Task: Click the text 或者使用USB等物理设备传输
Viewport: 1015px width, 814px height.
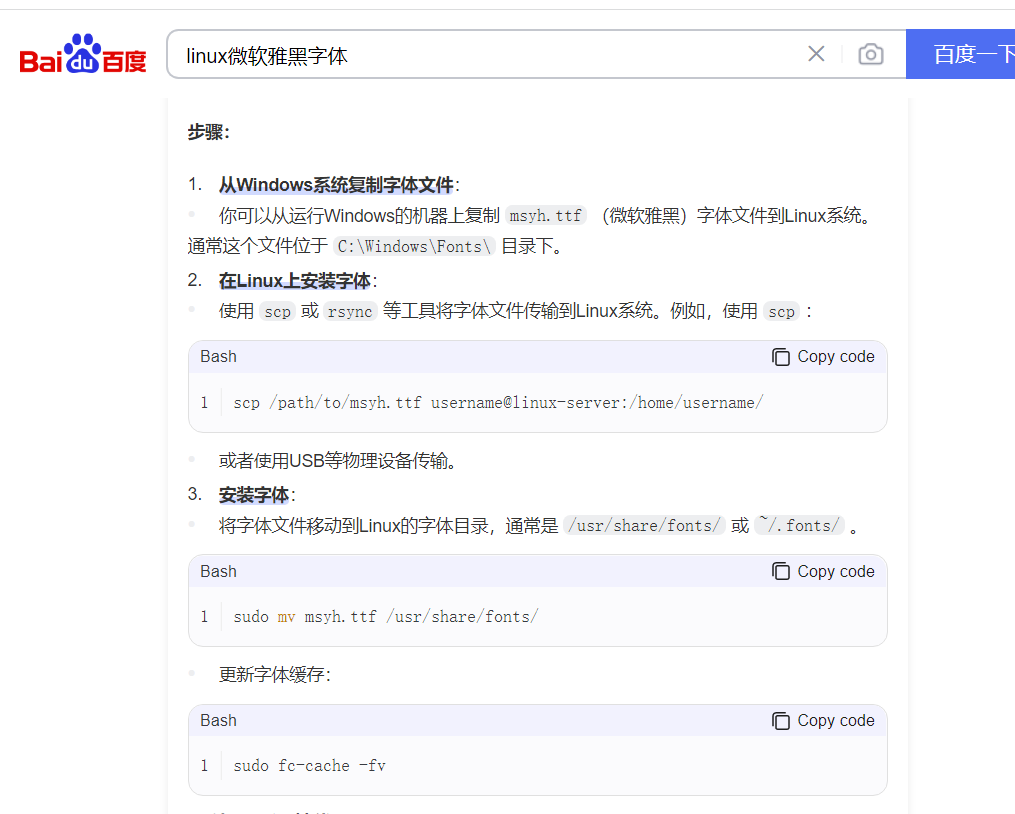Action: pyautogui.click(x=339, y=461)
